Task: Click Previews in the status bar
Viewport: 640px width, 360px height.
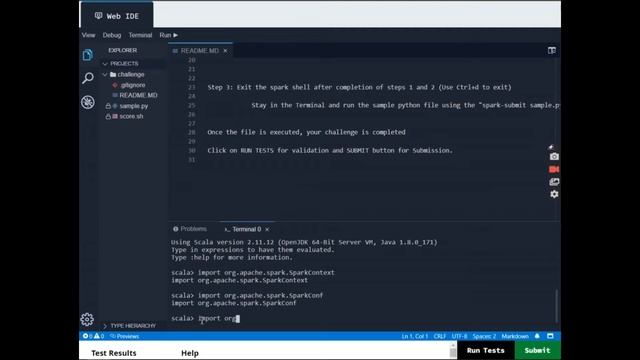Action: (x=125, y=336)
